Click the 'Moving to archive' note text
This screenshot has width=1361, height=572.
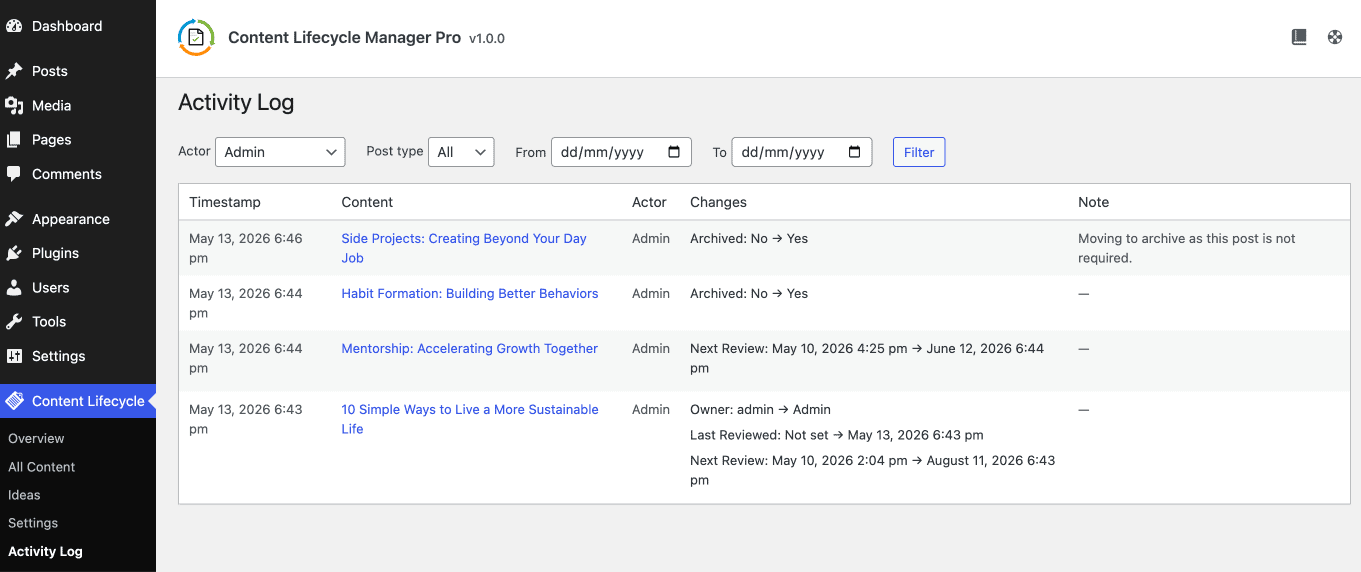[x=1187, y=248]
